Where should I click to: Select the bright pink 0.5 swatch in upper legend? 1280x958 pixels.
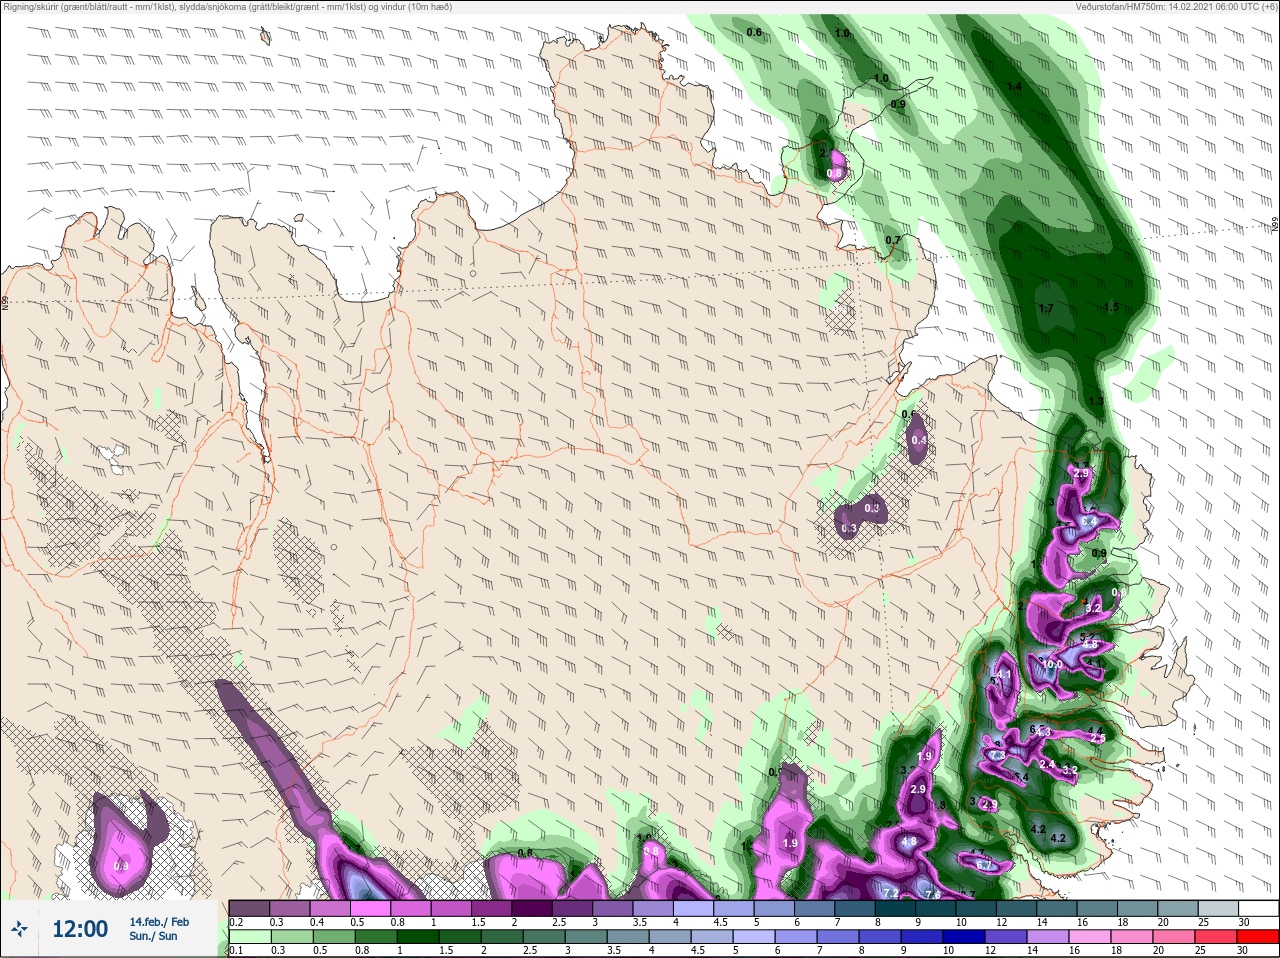coord(371,908)
